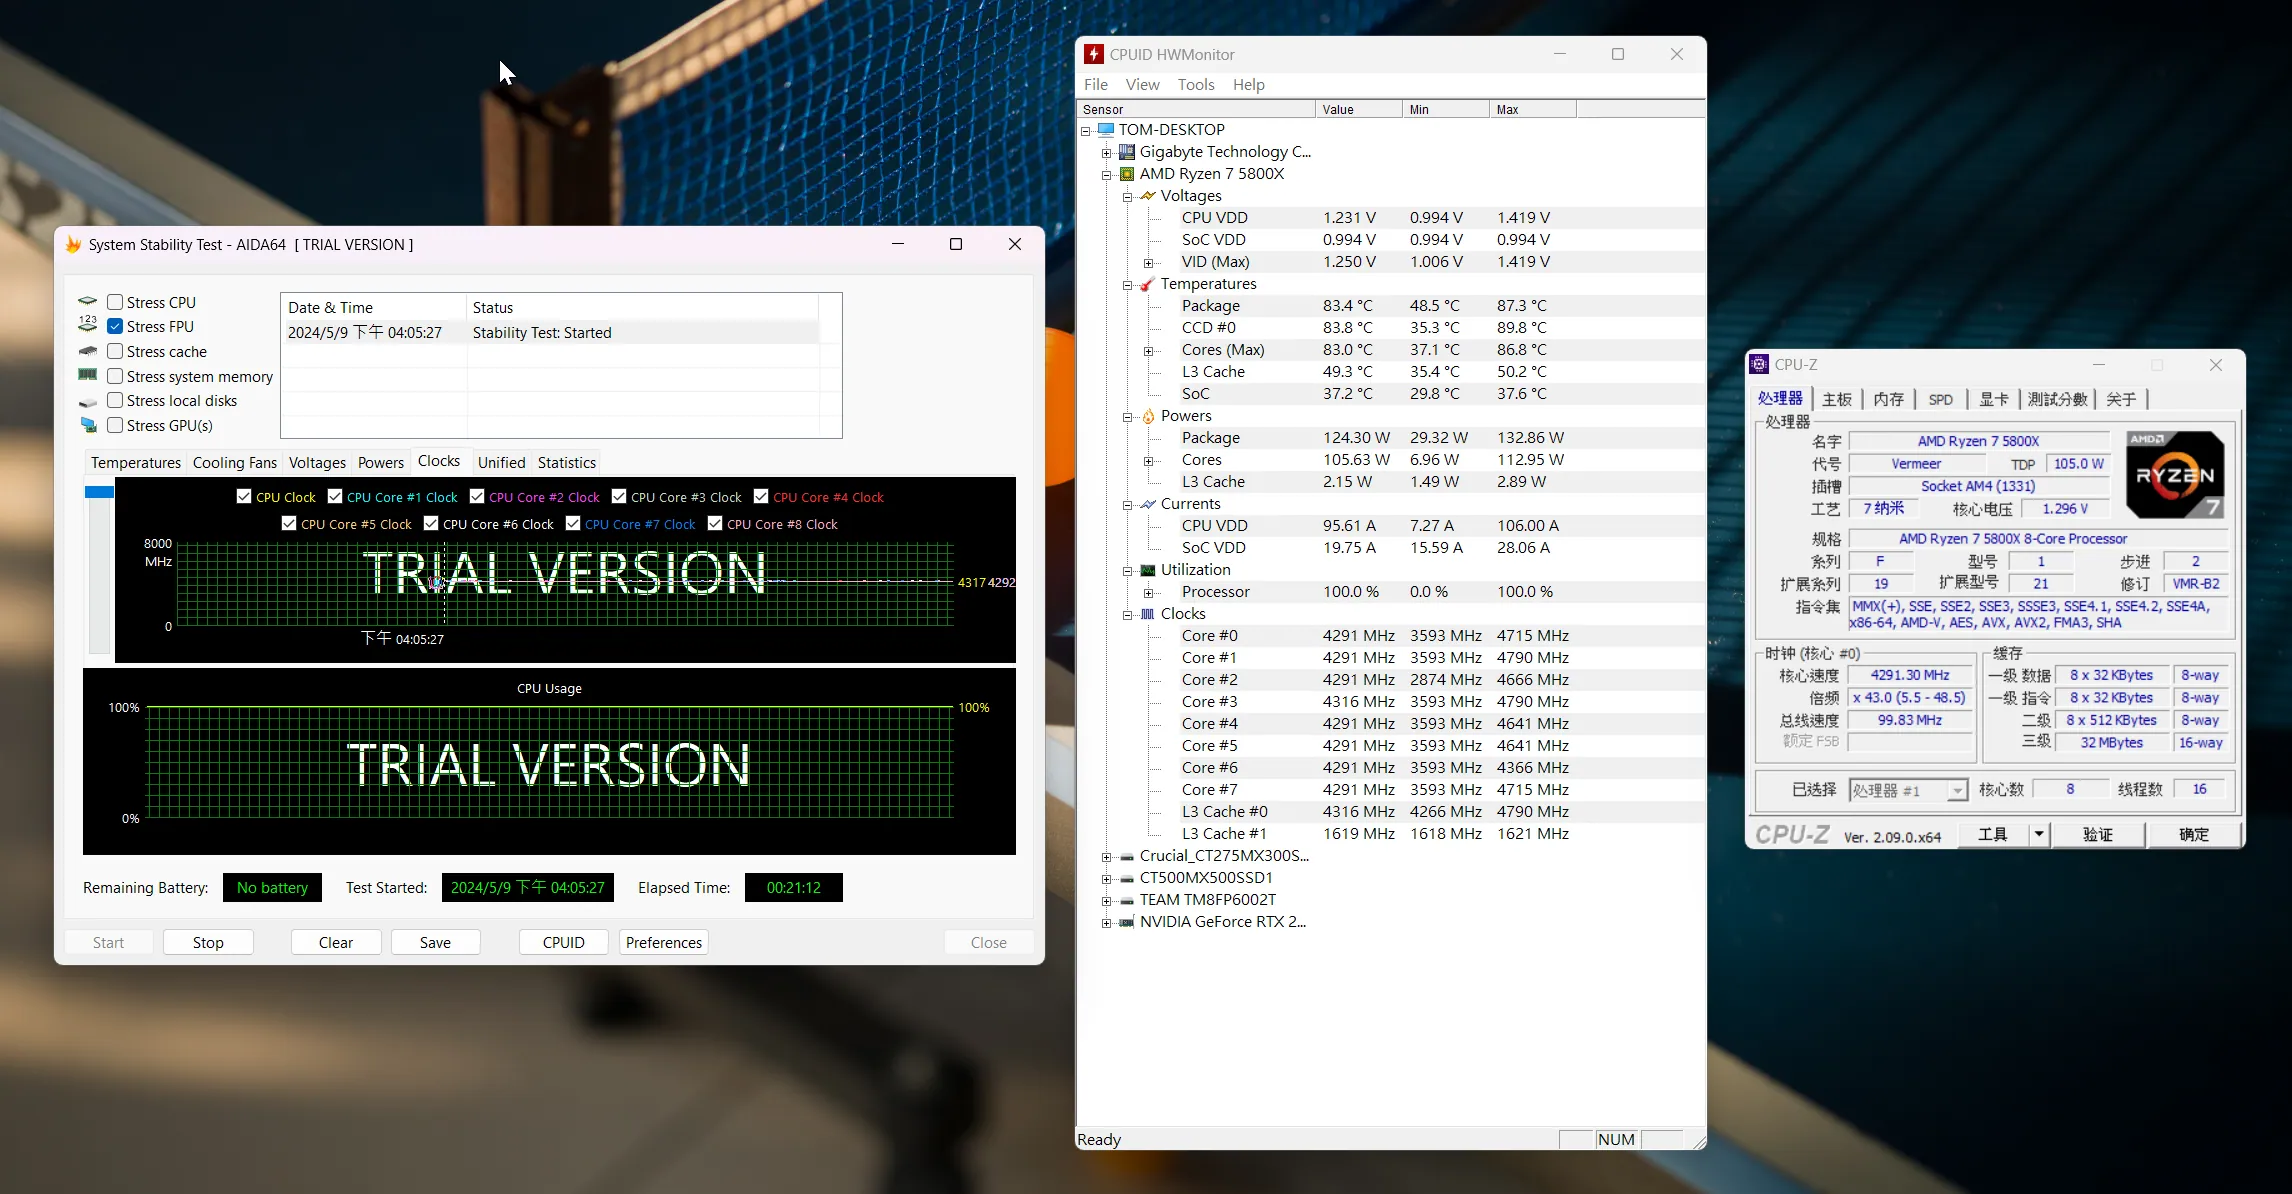Click the TOM-DESKTOP computer icon
The width and height of the screenshot is (2292, 1194).
pos(1105,130)
